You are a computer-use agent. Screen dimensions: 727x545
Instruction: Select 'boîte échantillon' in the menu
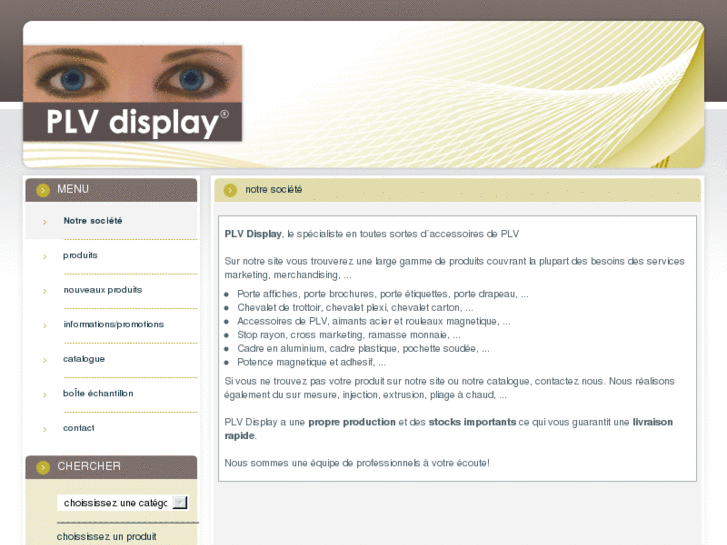[98, 393]
